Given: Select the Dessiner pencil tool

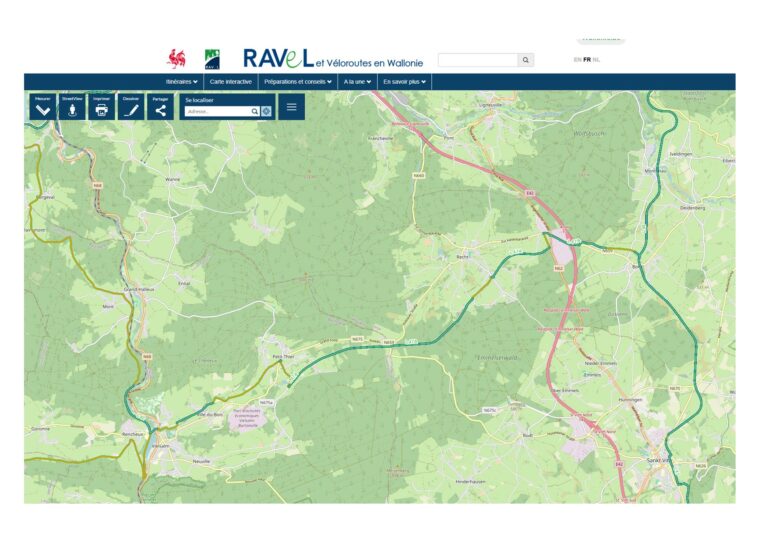Looking at the screenshot, I should click(130, 107).
